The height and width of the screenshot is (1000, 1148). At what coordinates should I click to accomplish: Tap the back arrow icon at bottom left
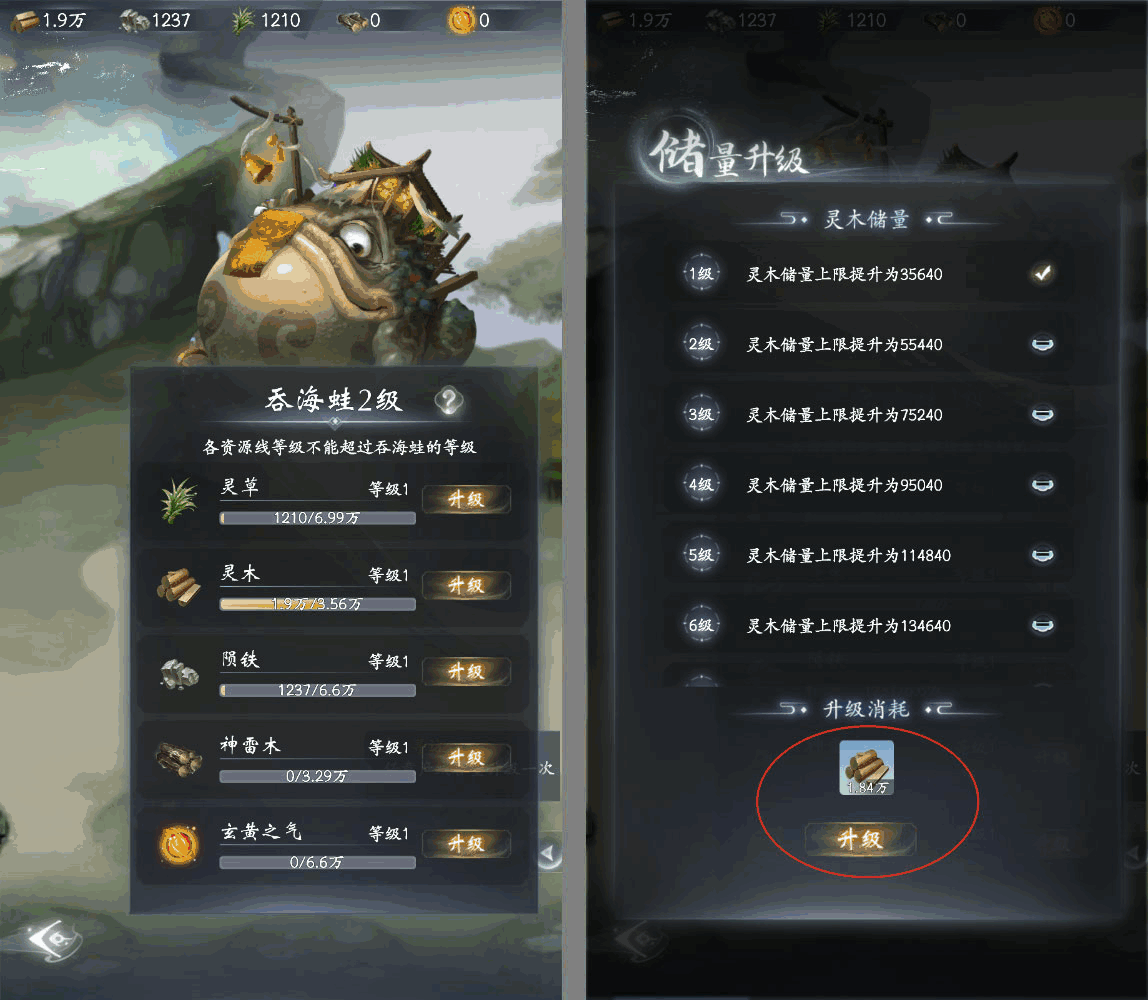click(x=56, y=940)
